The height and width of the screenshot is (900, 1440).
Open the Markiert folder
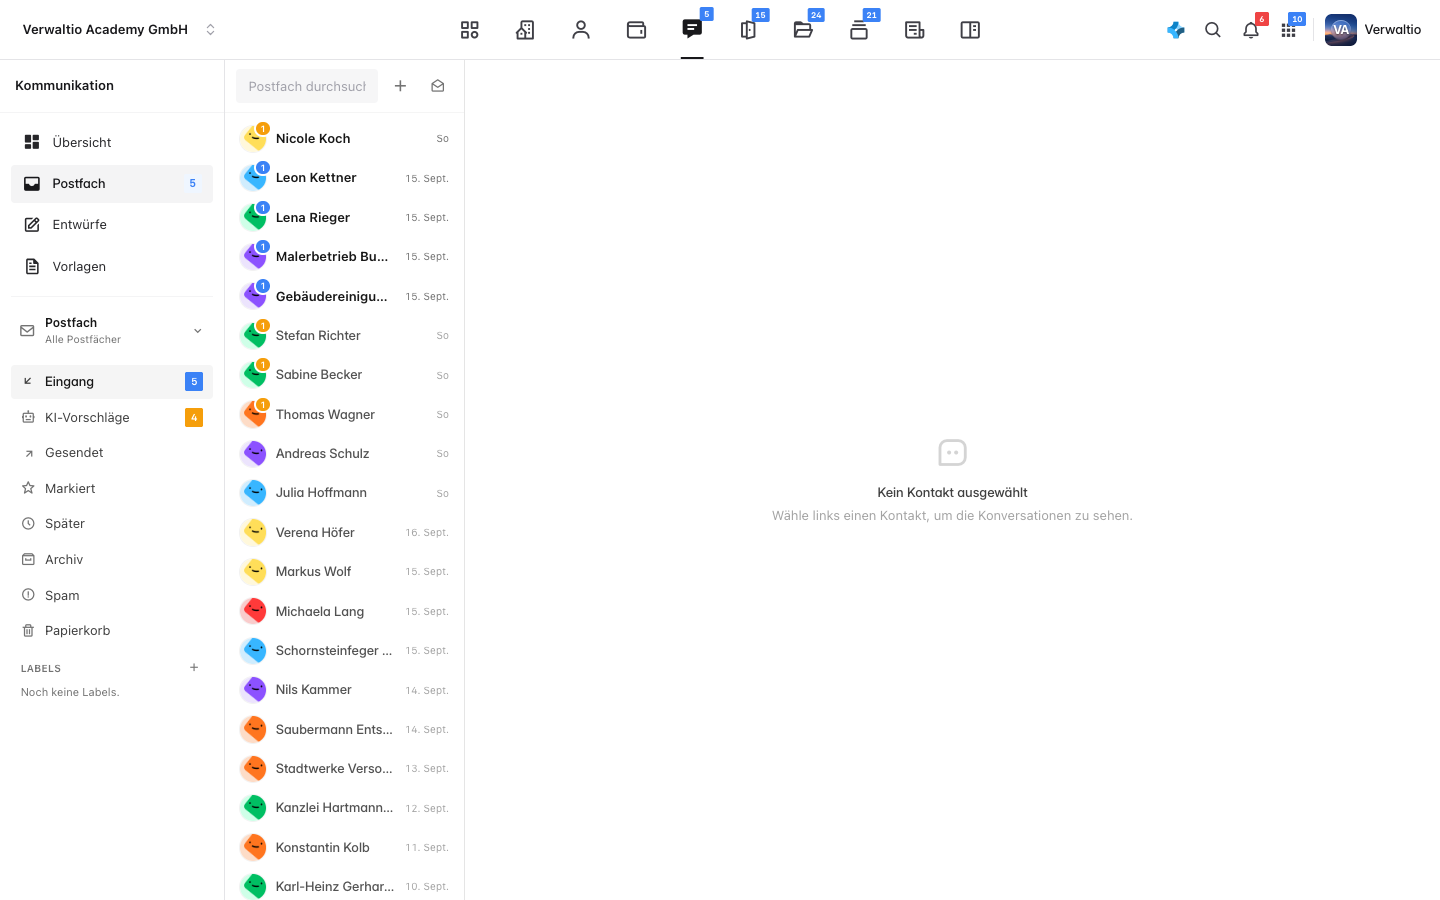tap(112, 489)
